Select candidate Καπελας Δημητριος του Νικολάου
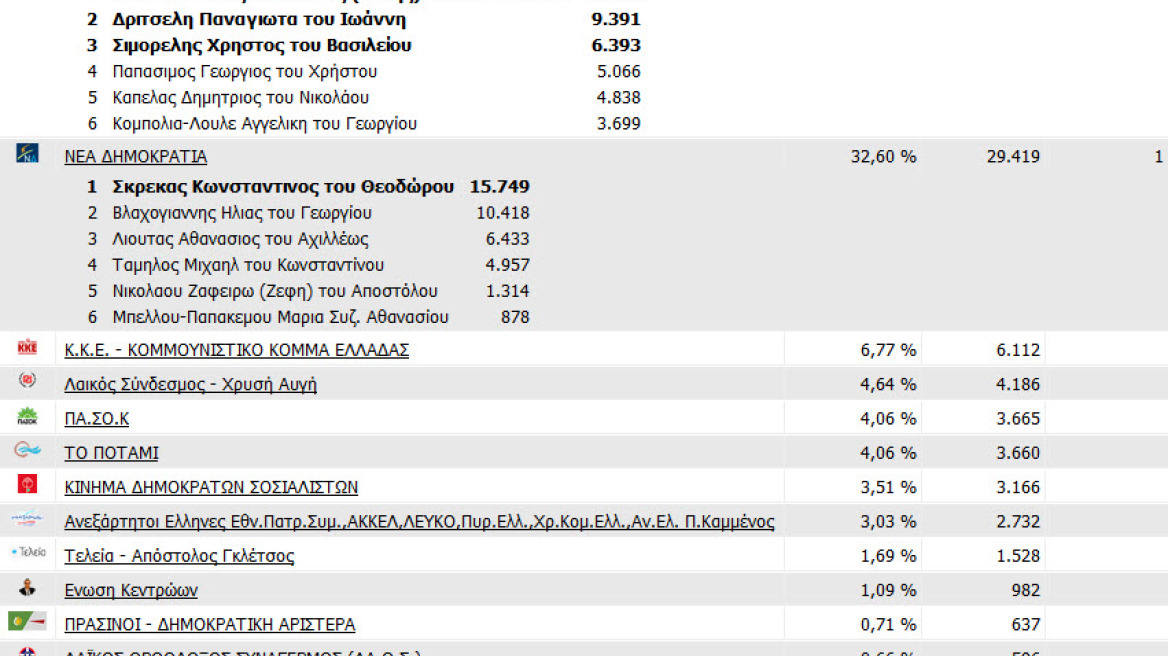 pyautogui.click(x=241, y=98)
